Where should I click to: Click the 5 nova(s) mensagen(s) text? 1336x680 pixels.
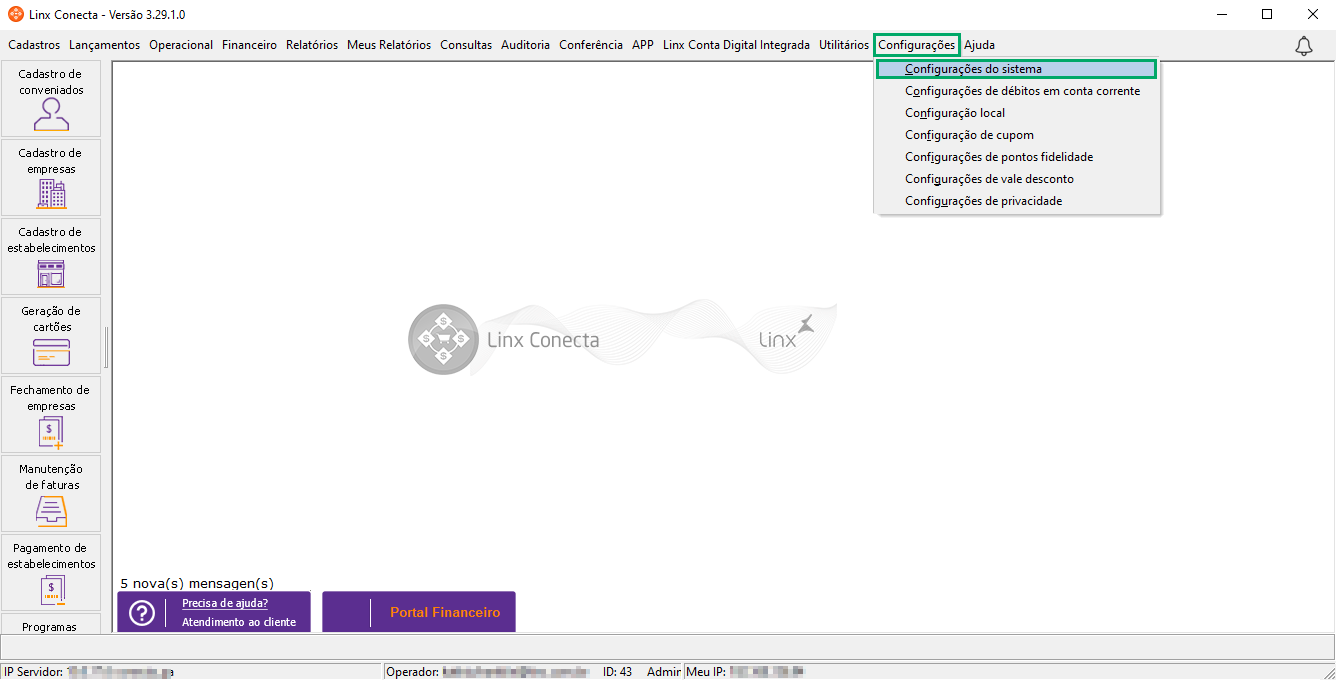tap(197, 583)
